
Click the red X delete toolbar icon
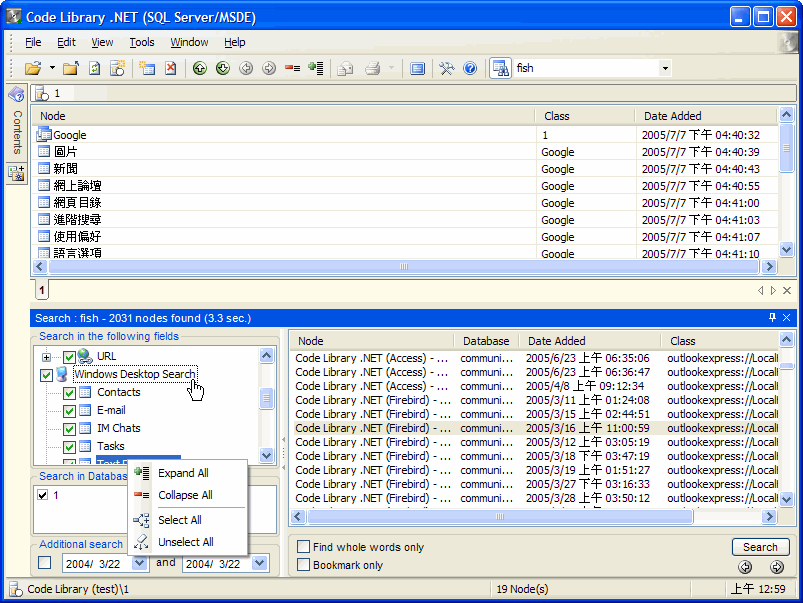tap(171, 68)
